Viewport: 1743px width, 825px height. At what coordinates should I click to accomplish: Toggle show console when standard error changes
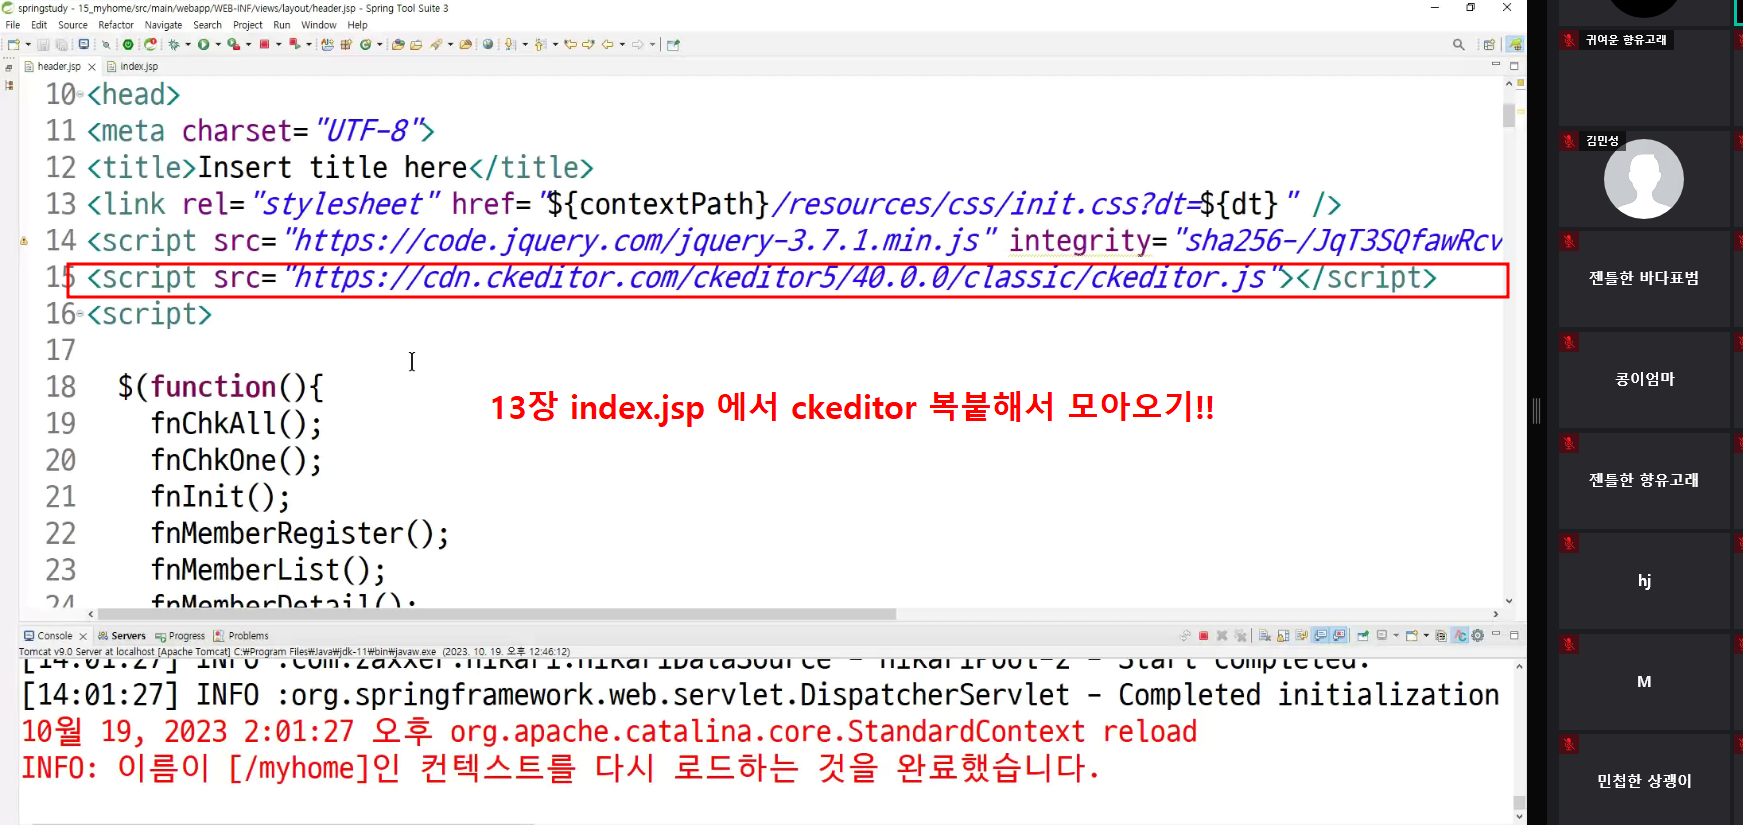[x=1339, y=636]
